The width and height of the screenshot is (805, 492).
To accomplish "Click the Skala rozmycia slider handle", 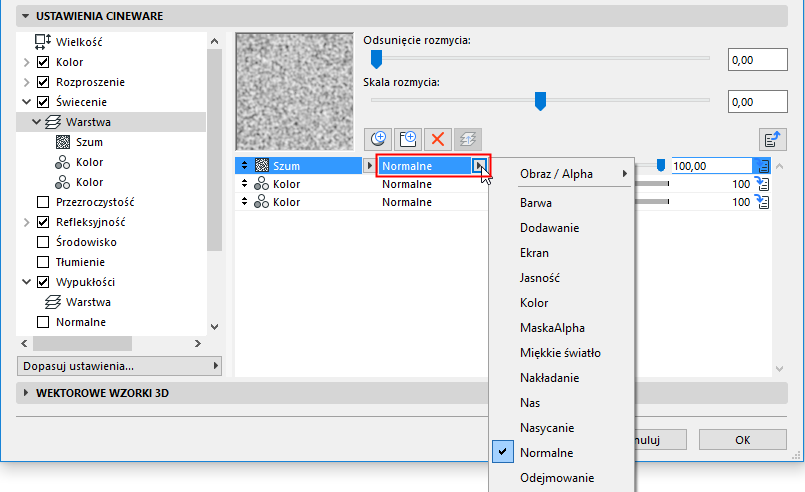I will 540,101.
